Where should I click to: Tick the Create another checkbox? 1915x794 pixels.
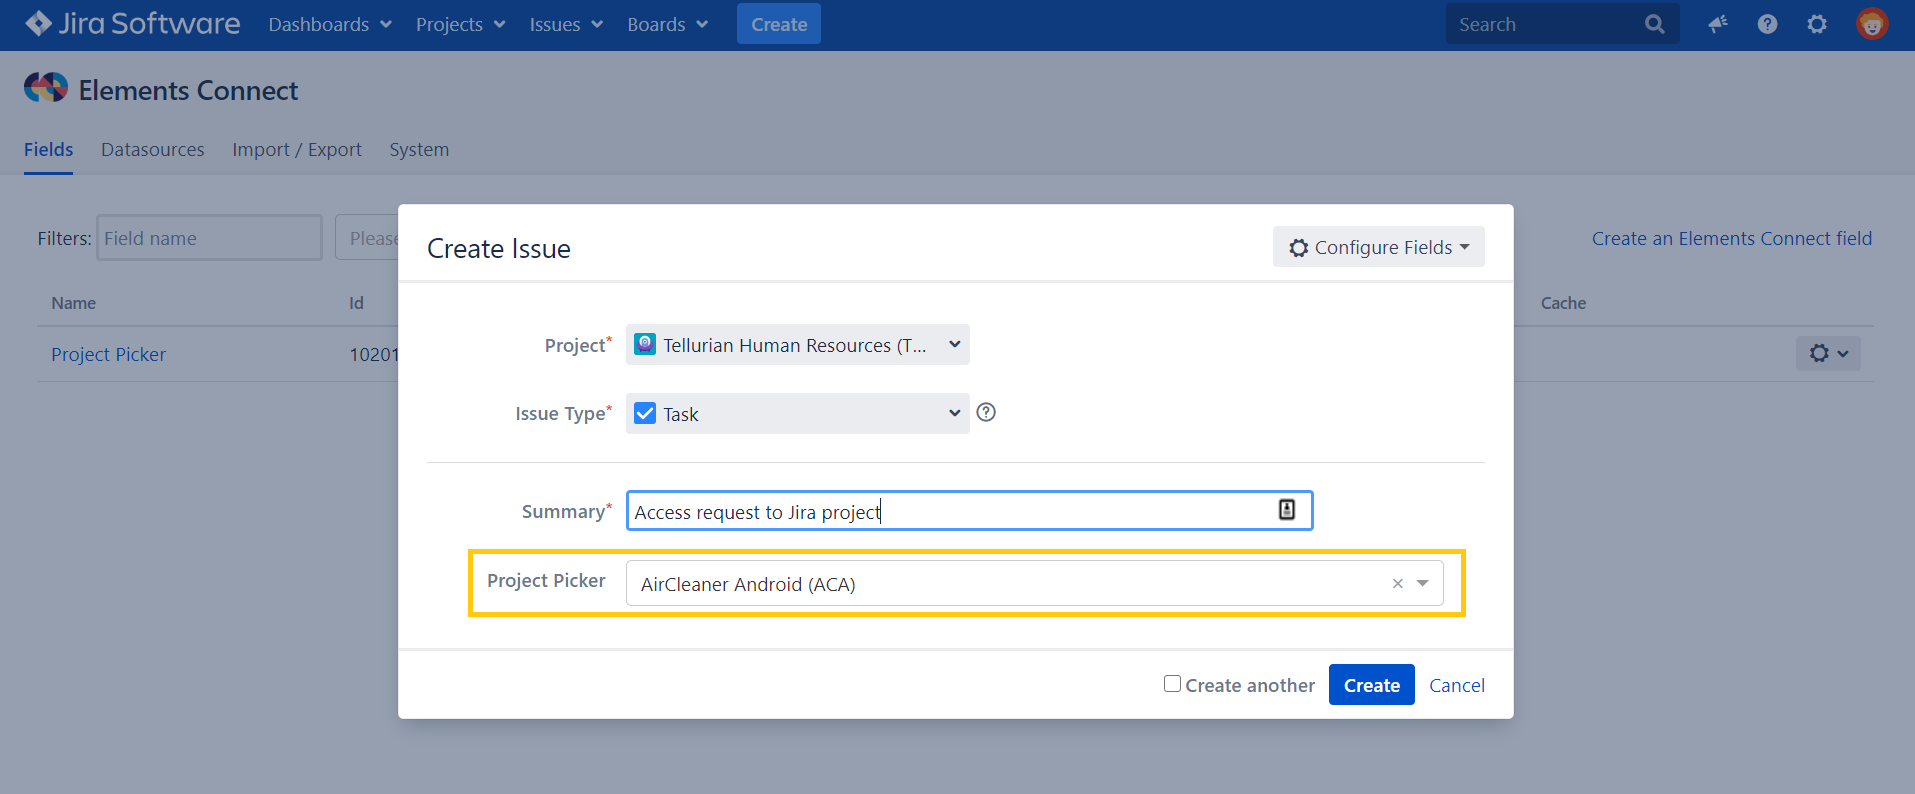point(1172,684)
